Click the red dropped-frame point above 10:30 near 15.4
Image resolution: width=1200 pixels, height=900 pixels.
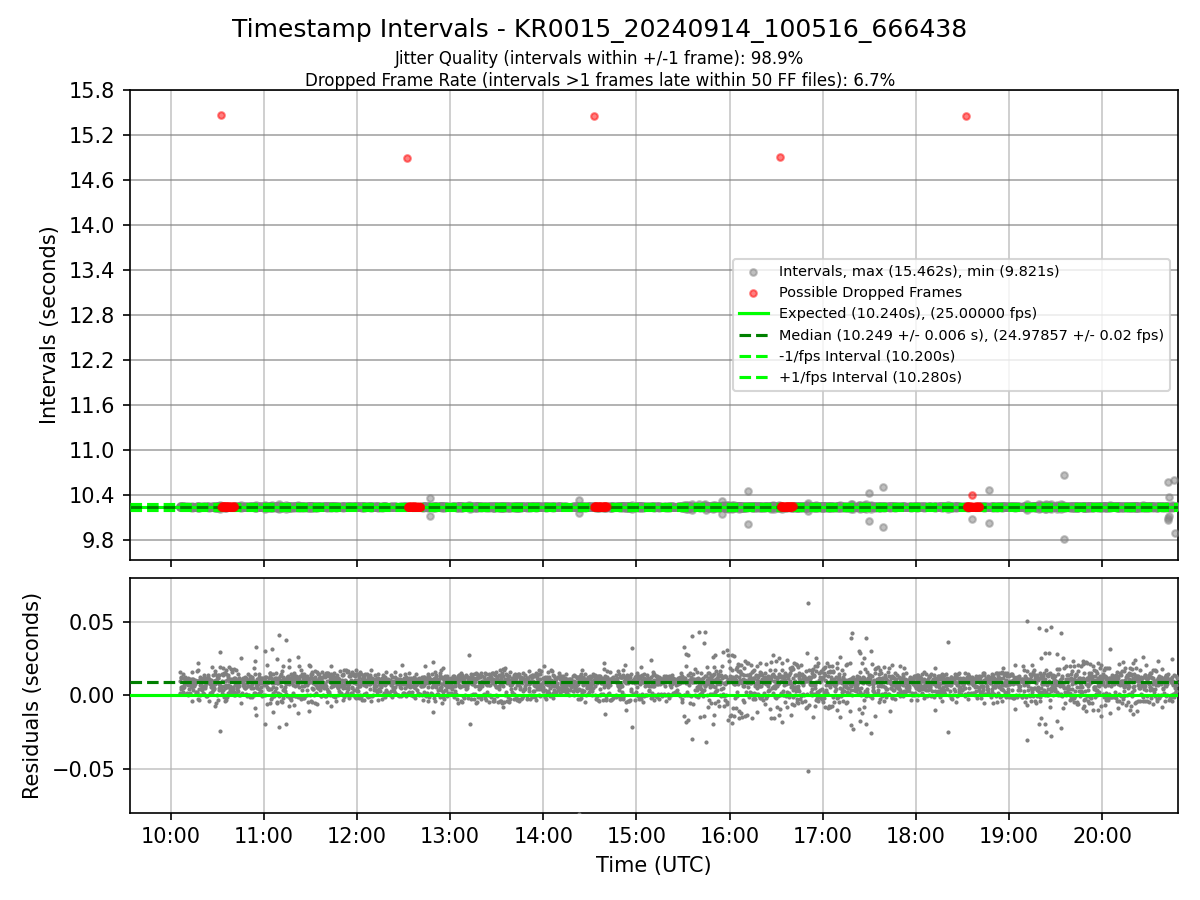221,115
